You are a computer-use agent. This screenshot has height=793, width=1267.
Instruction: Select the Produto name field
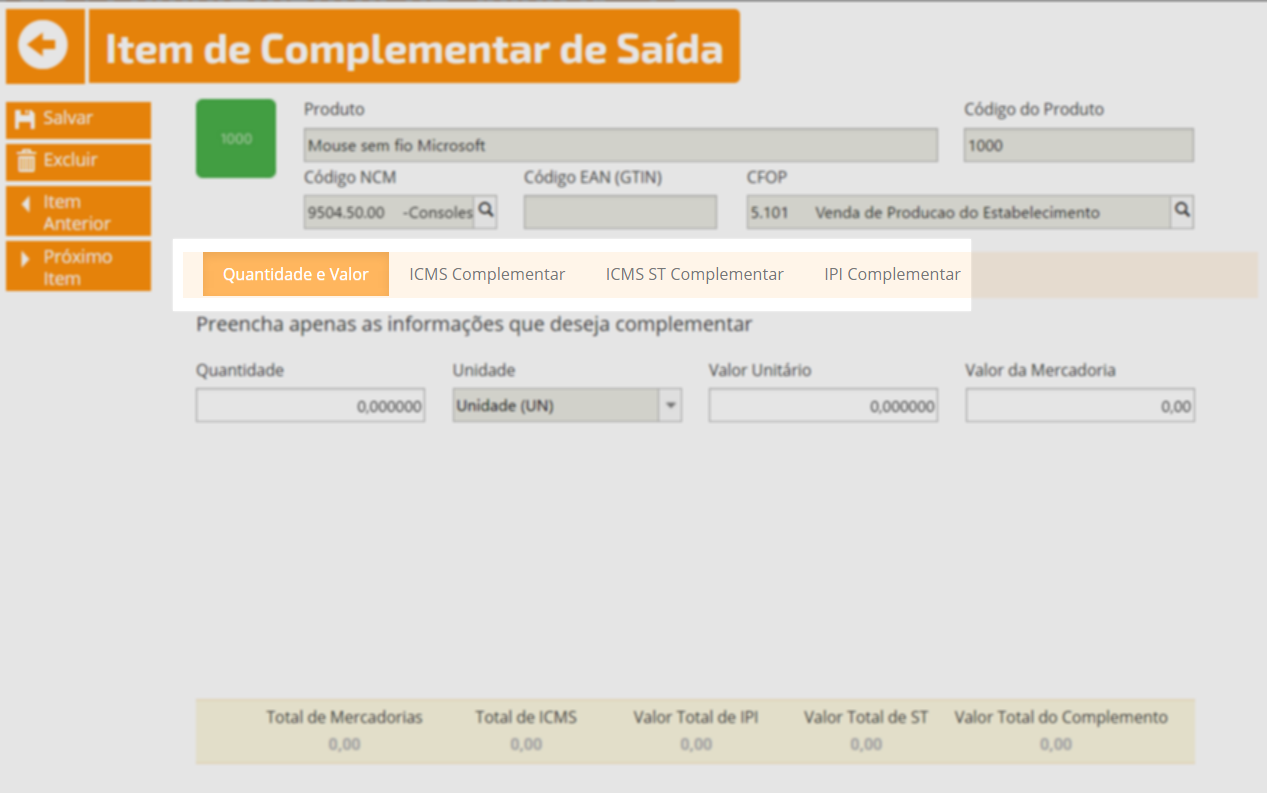tap(620, 145)
